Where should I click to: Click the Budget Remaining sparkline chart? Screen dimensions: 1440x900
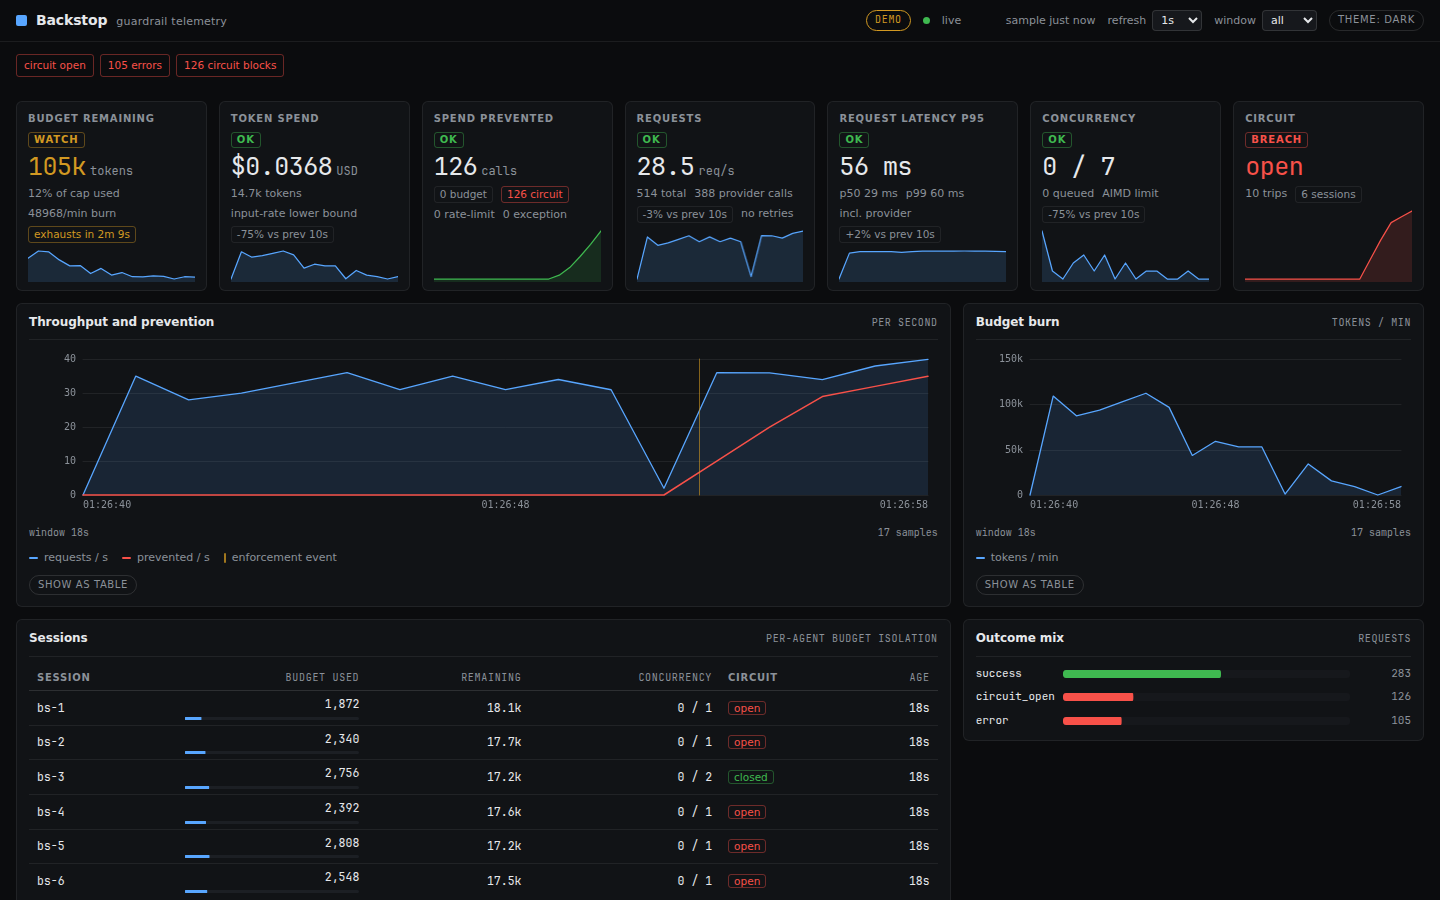tap(111, 265)
